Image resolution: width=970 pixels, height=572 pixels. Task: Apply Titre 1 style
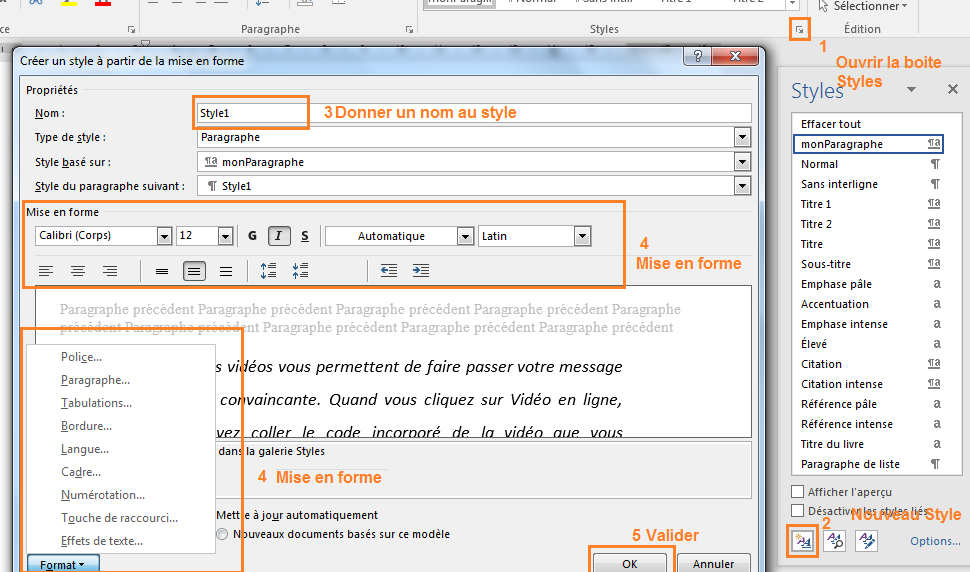point(869,204)
